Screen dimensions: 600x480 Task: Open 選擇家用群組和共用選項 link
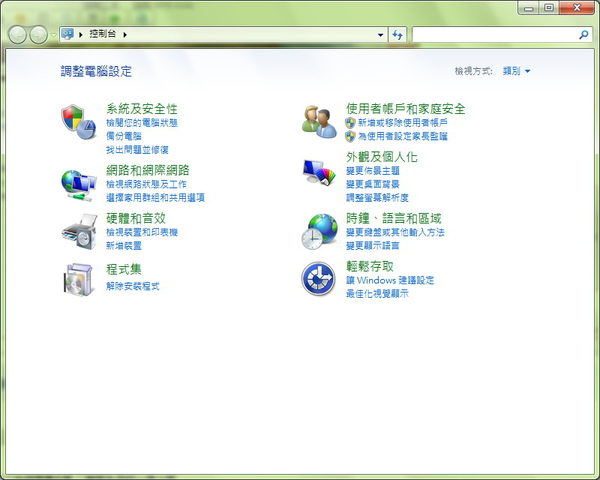(x=155, y=198)
